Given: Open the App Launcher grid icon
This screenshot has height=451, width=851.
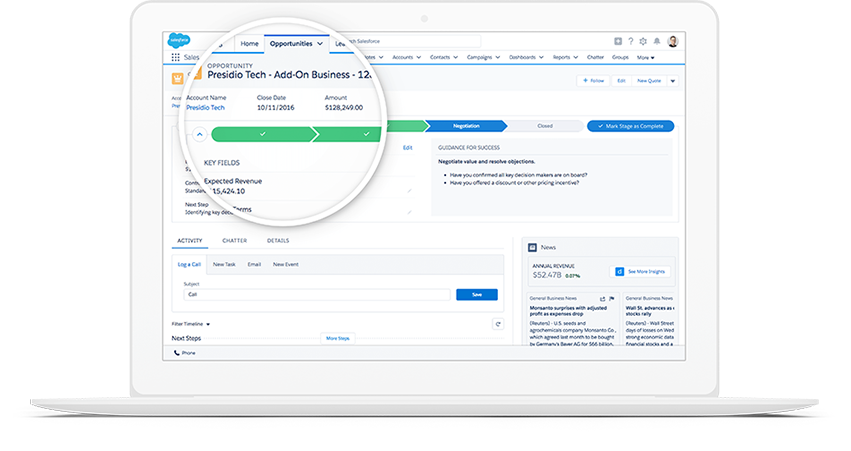Looking at the screenshot, I should click(175, 57).
